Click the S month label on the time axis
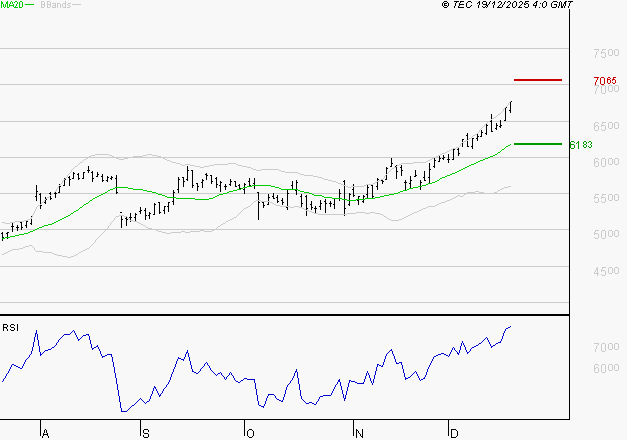This screenshot has height=440, width=627. [146, 434]
